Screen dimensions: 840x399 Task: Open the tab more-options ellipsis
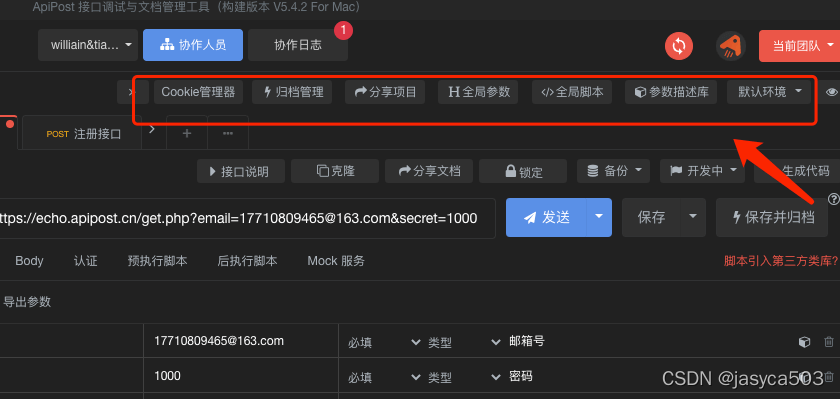tap(228, 133)
